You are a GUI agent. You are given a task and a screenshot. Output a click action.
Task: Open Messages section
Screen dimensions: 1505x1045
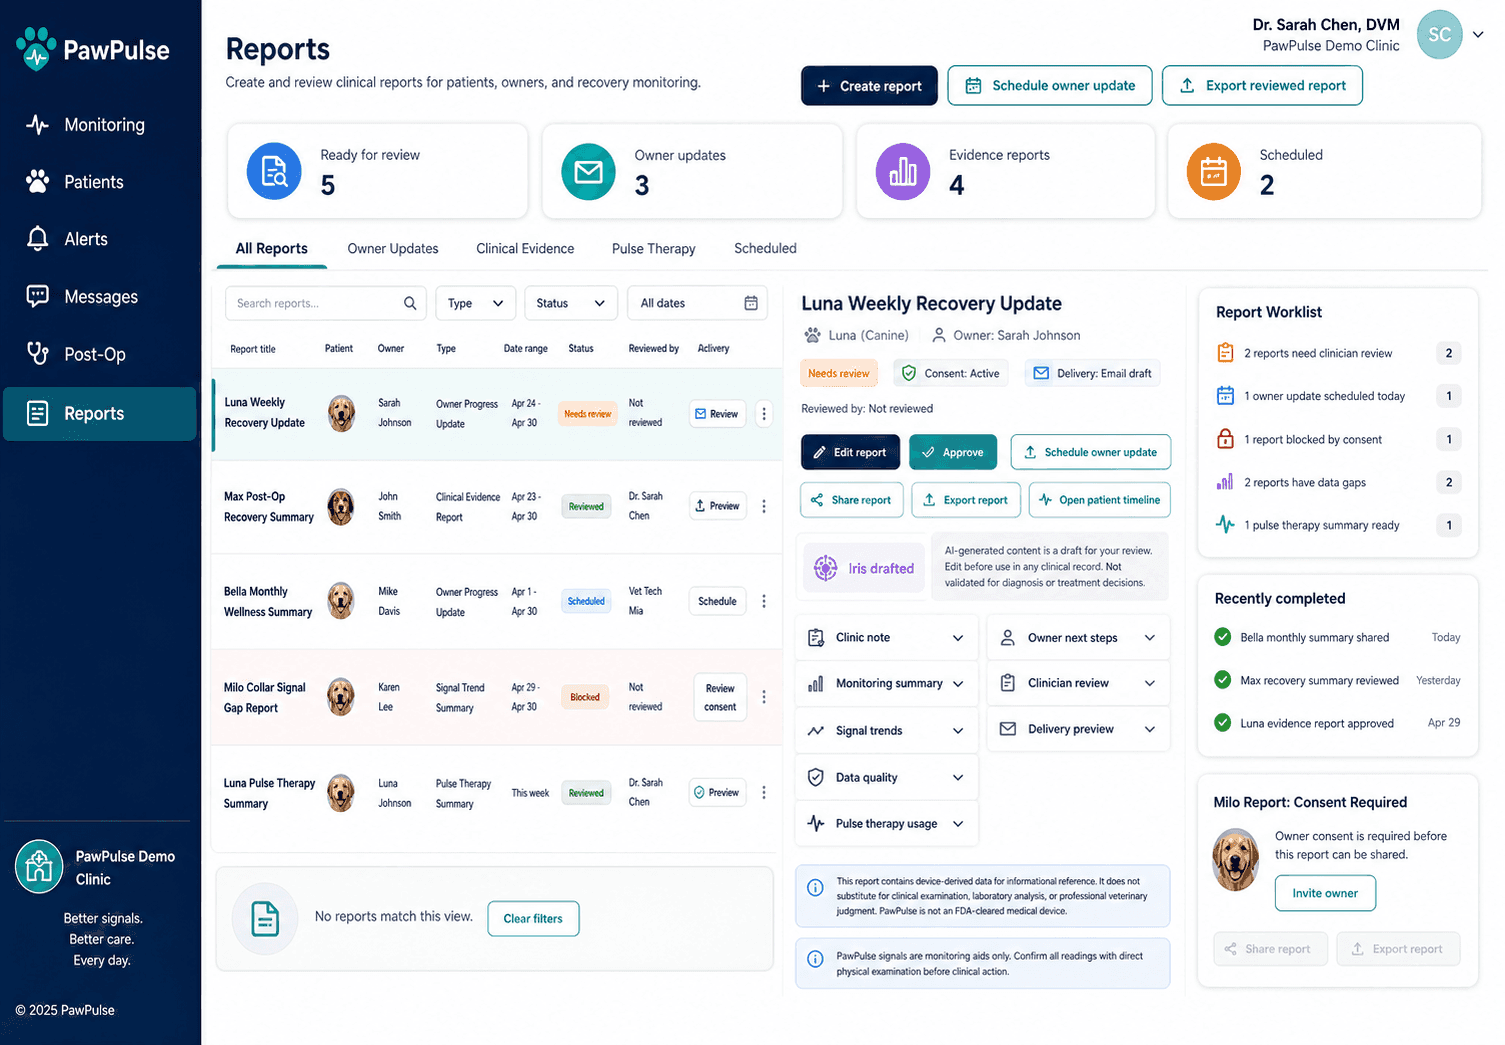pos(100,297)
